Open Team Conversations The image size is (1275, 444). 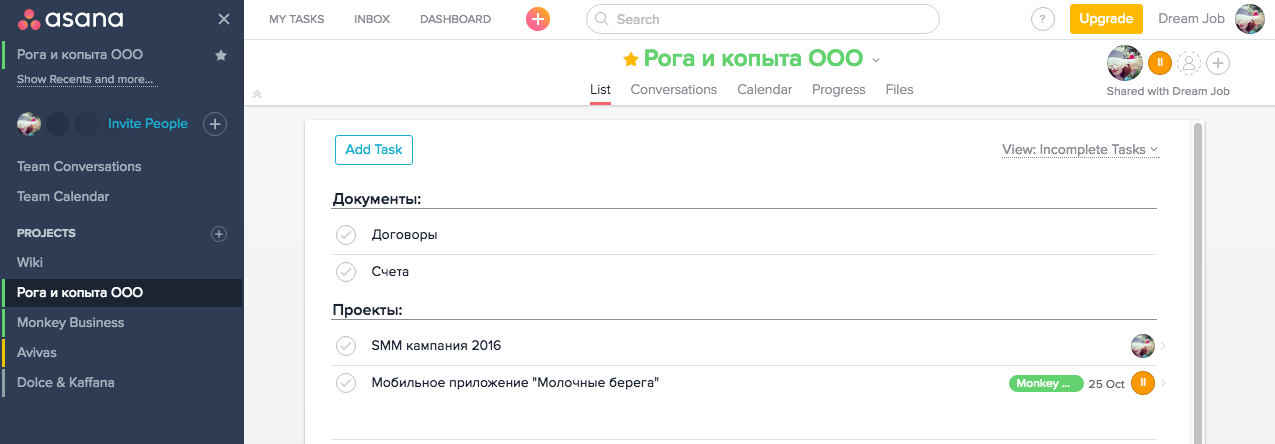coord(79,167)
